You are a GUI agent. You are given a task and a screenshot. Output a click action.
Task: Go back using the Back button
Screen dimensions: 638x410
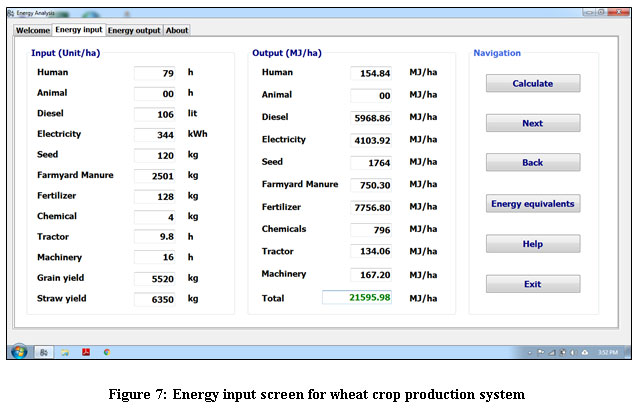532,163
